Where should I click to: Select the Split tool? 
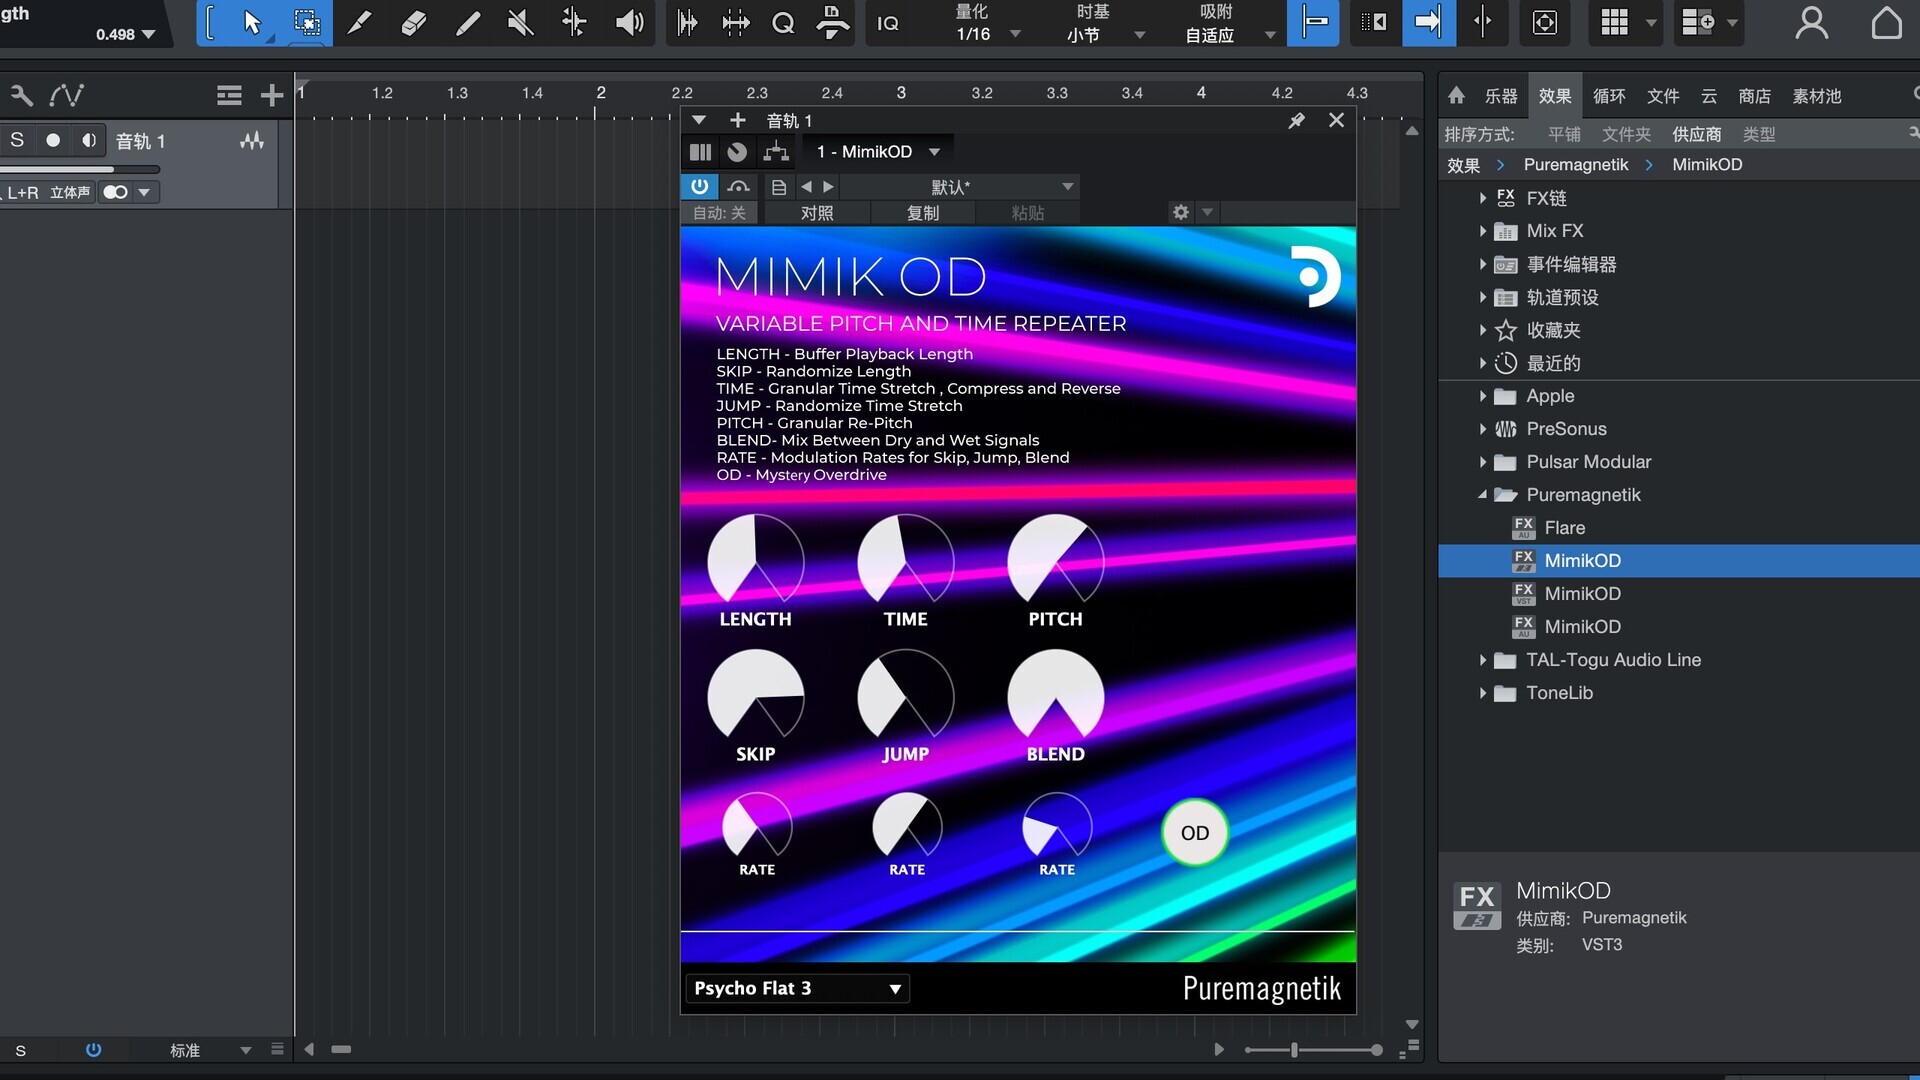pos(359,22)
